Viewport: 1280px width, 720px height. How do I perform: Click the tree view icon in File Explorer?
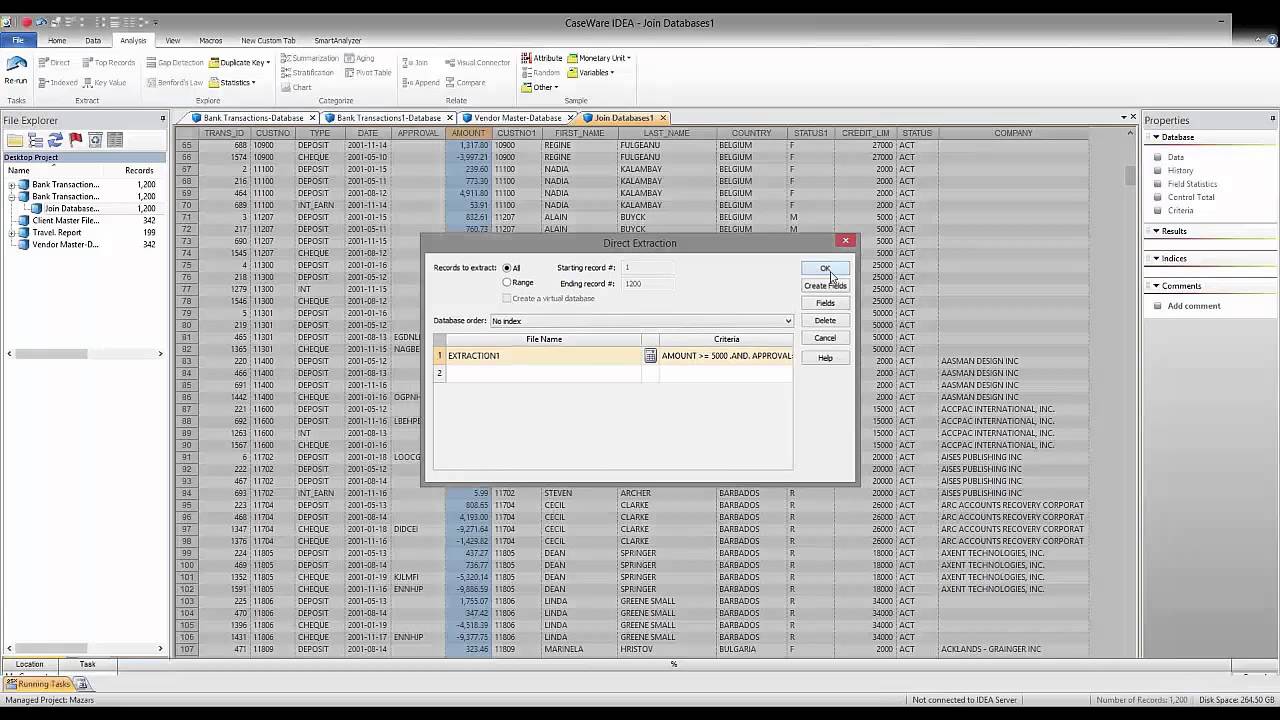click(x=35, y=140)
